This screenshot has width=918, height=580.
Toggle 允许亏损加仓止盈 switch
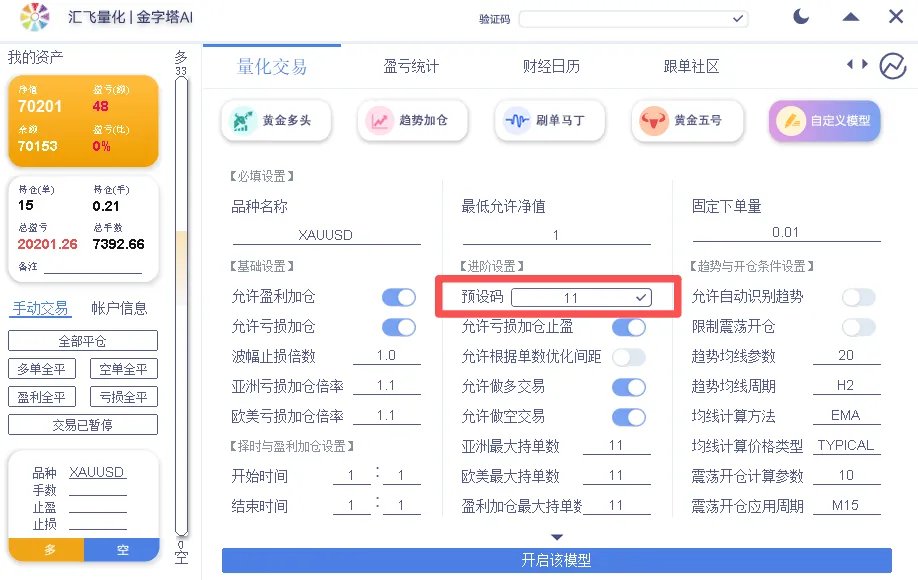click(x=629, y=327)
